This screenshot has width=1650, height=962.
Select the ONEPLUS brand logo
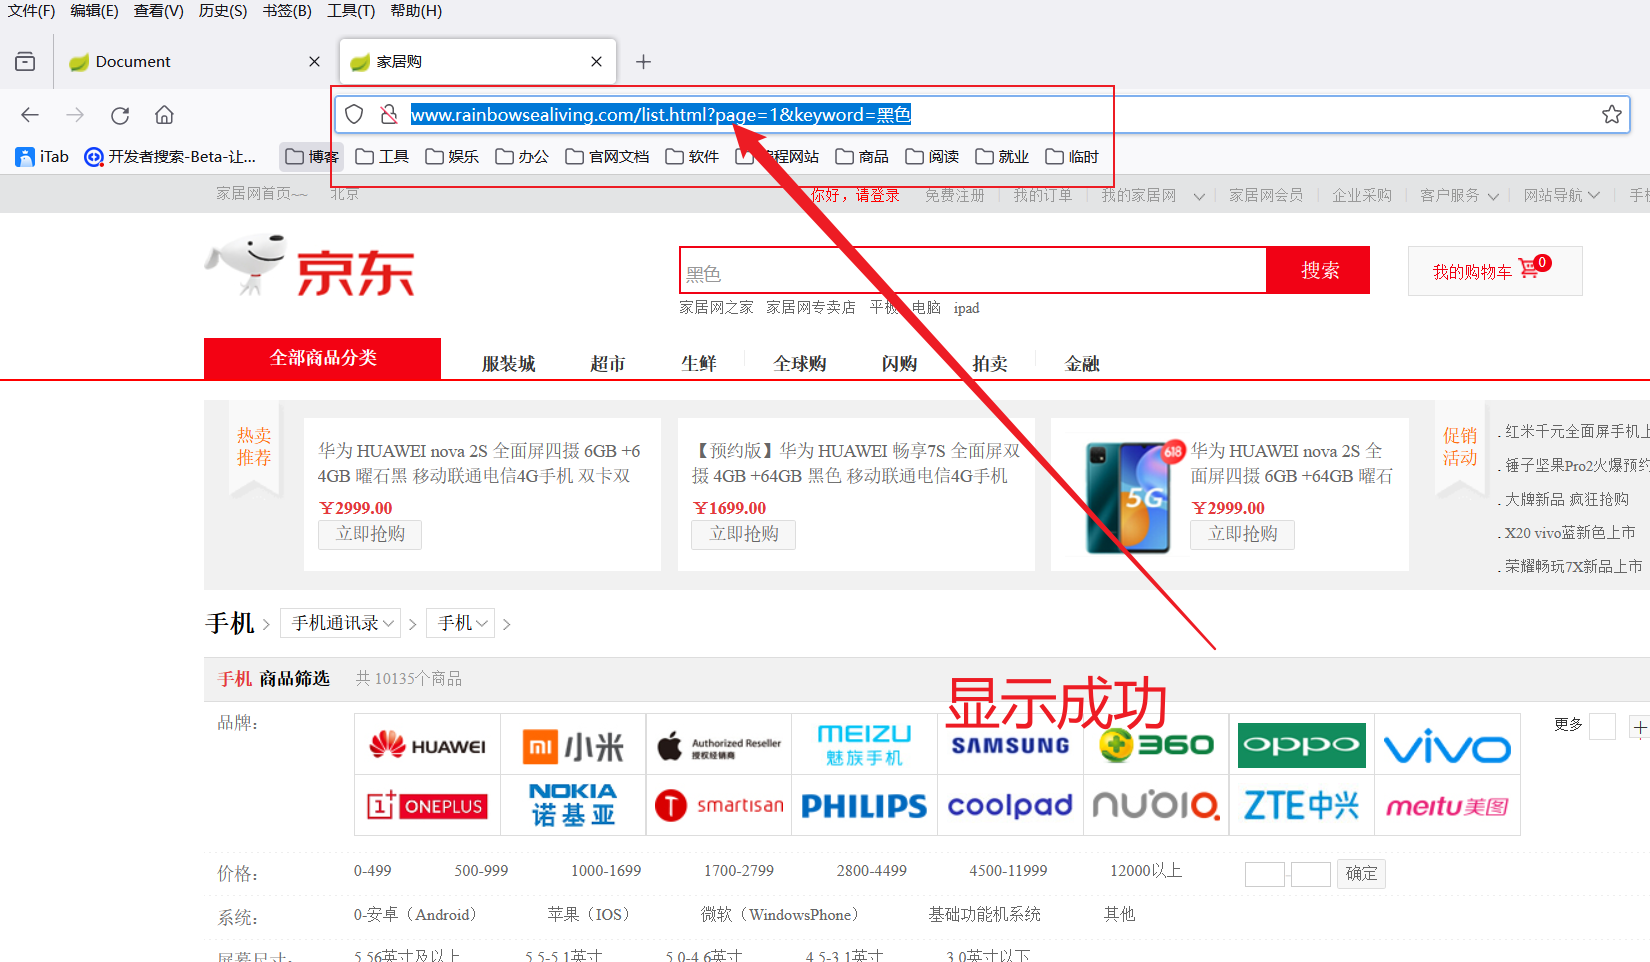pyautogui.click(x=427, y=805)
